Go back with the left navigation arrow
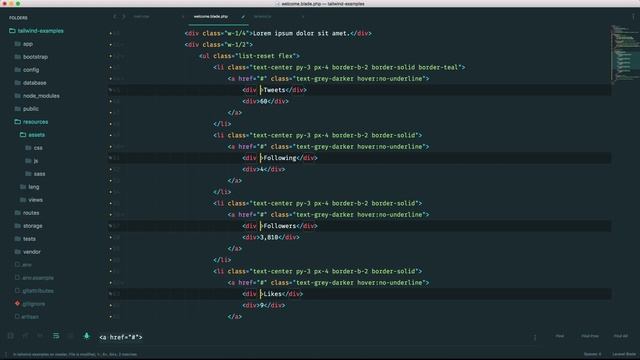 tap(115, 16)
